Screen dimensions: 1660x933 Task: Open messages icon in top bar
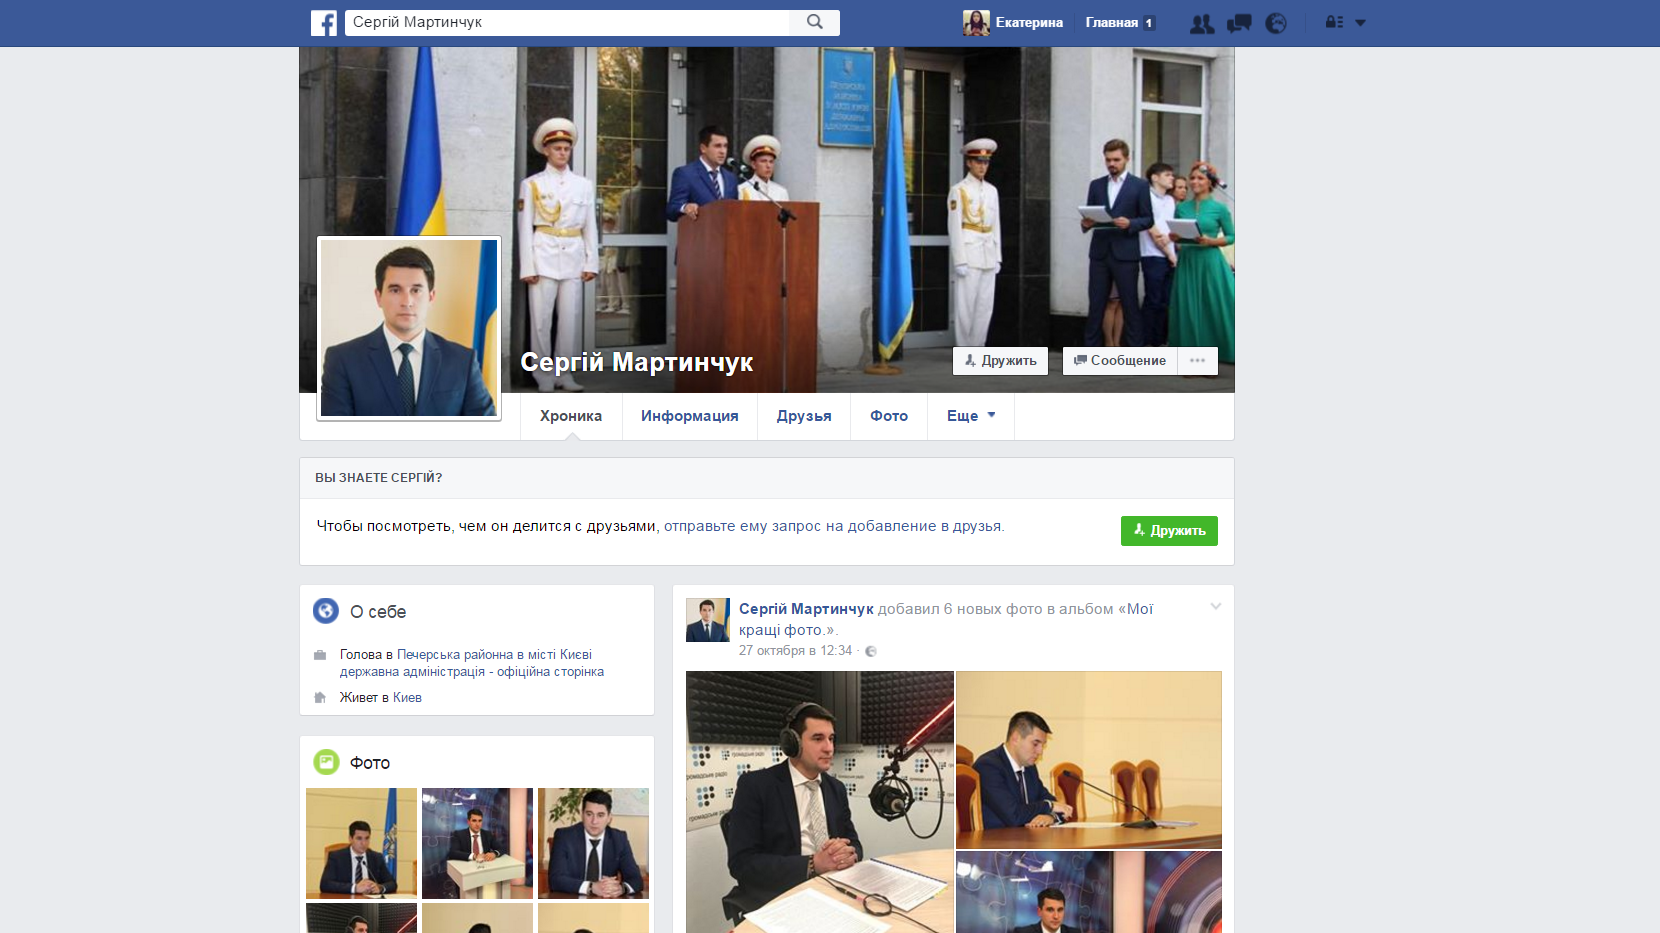pos(1239,23)
